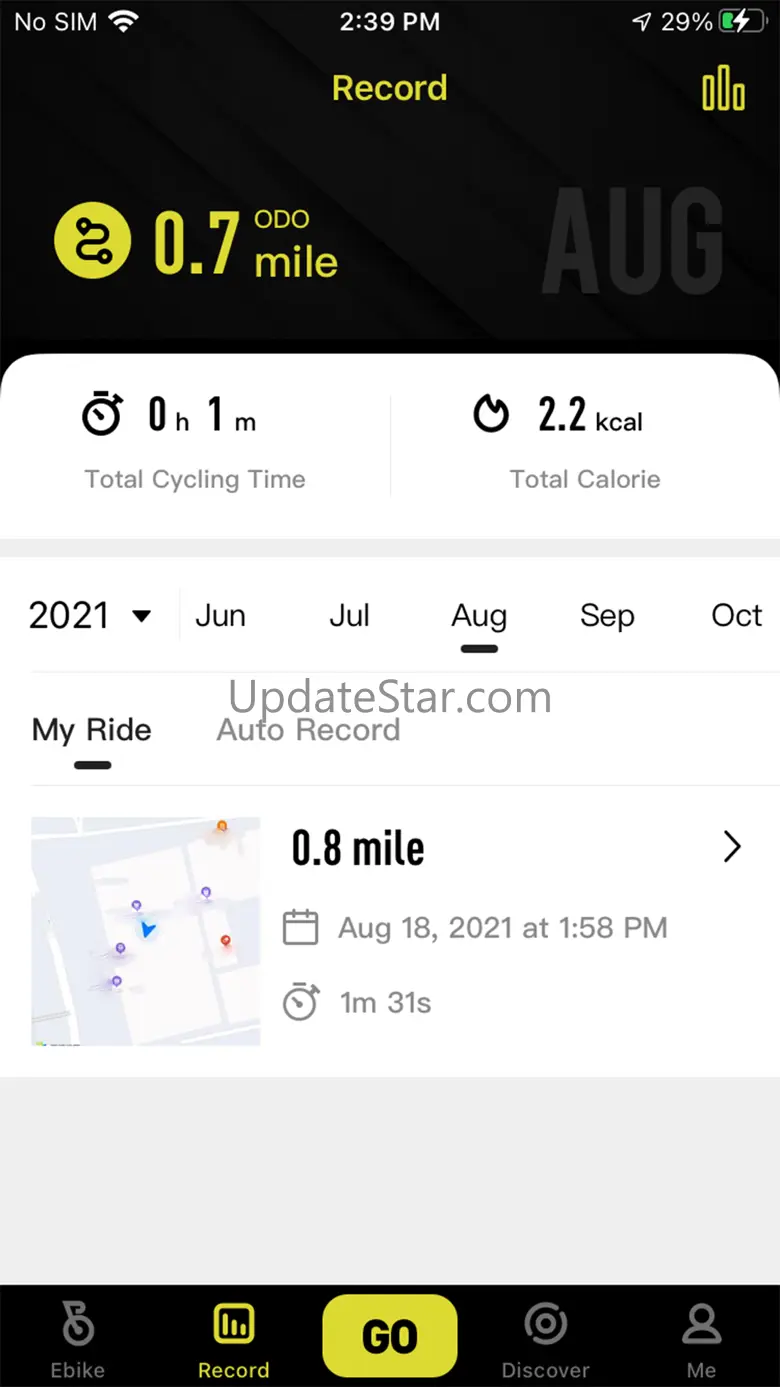Switch to the Auto Record tab

[308, 730]
